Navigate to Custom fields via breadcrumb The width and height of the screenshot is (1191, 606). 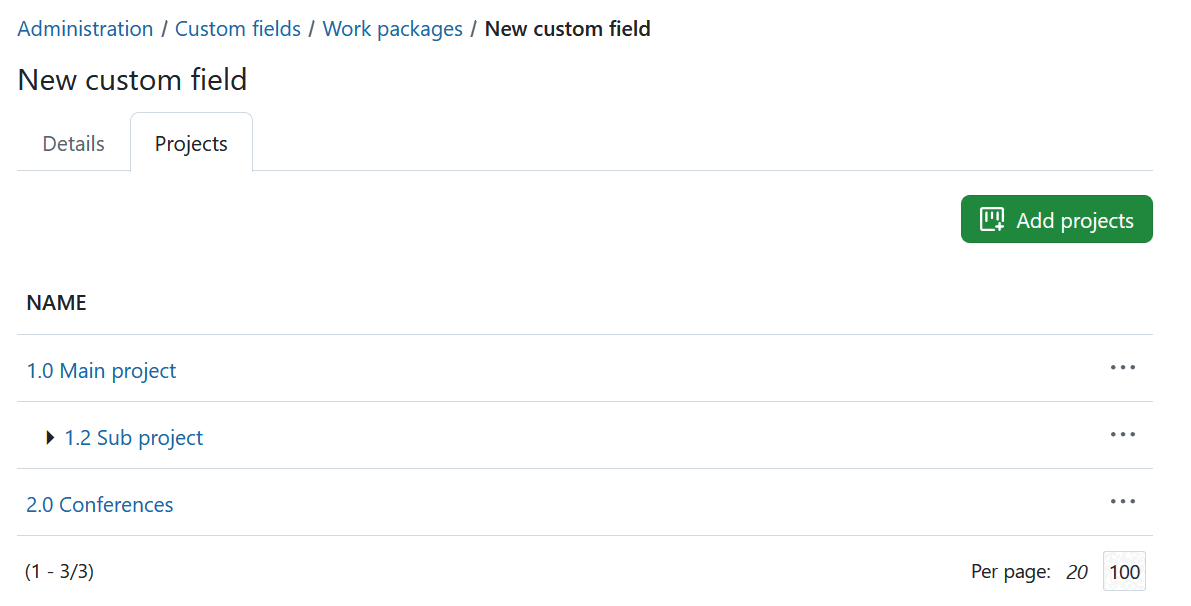(237, 28)
